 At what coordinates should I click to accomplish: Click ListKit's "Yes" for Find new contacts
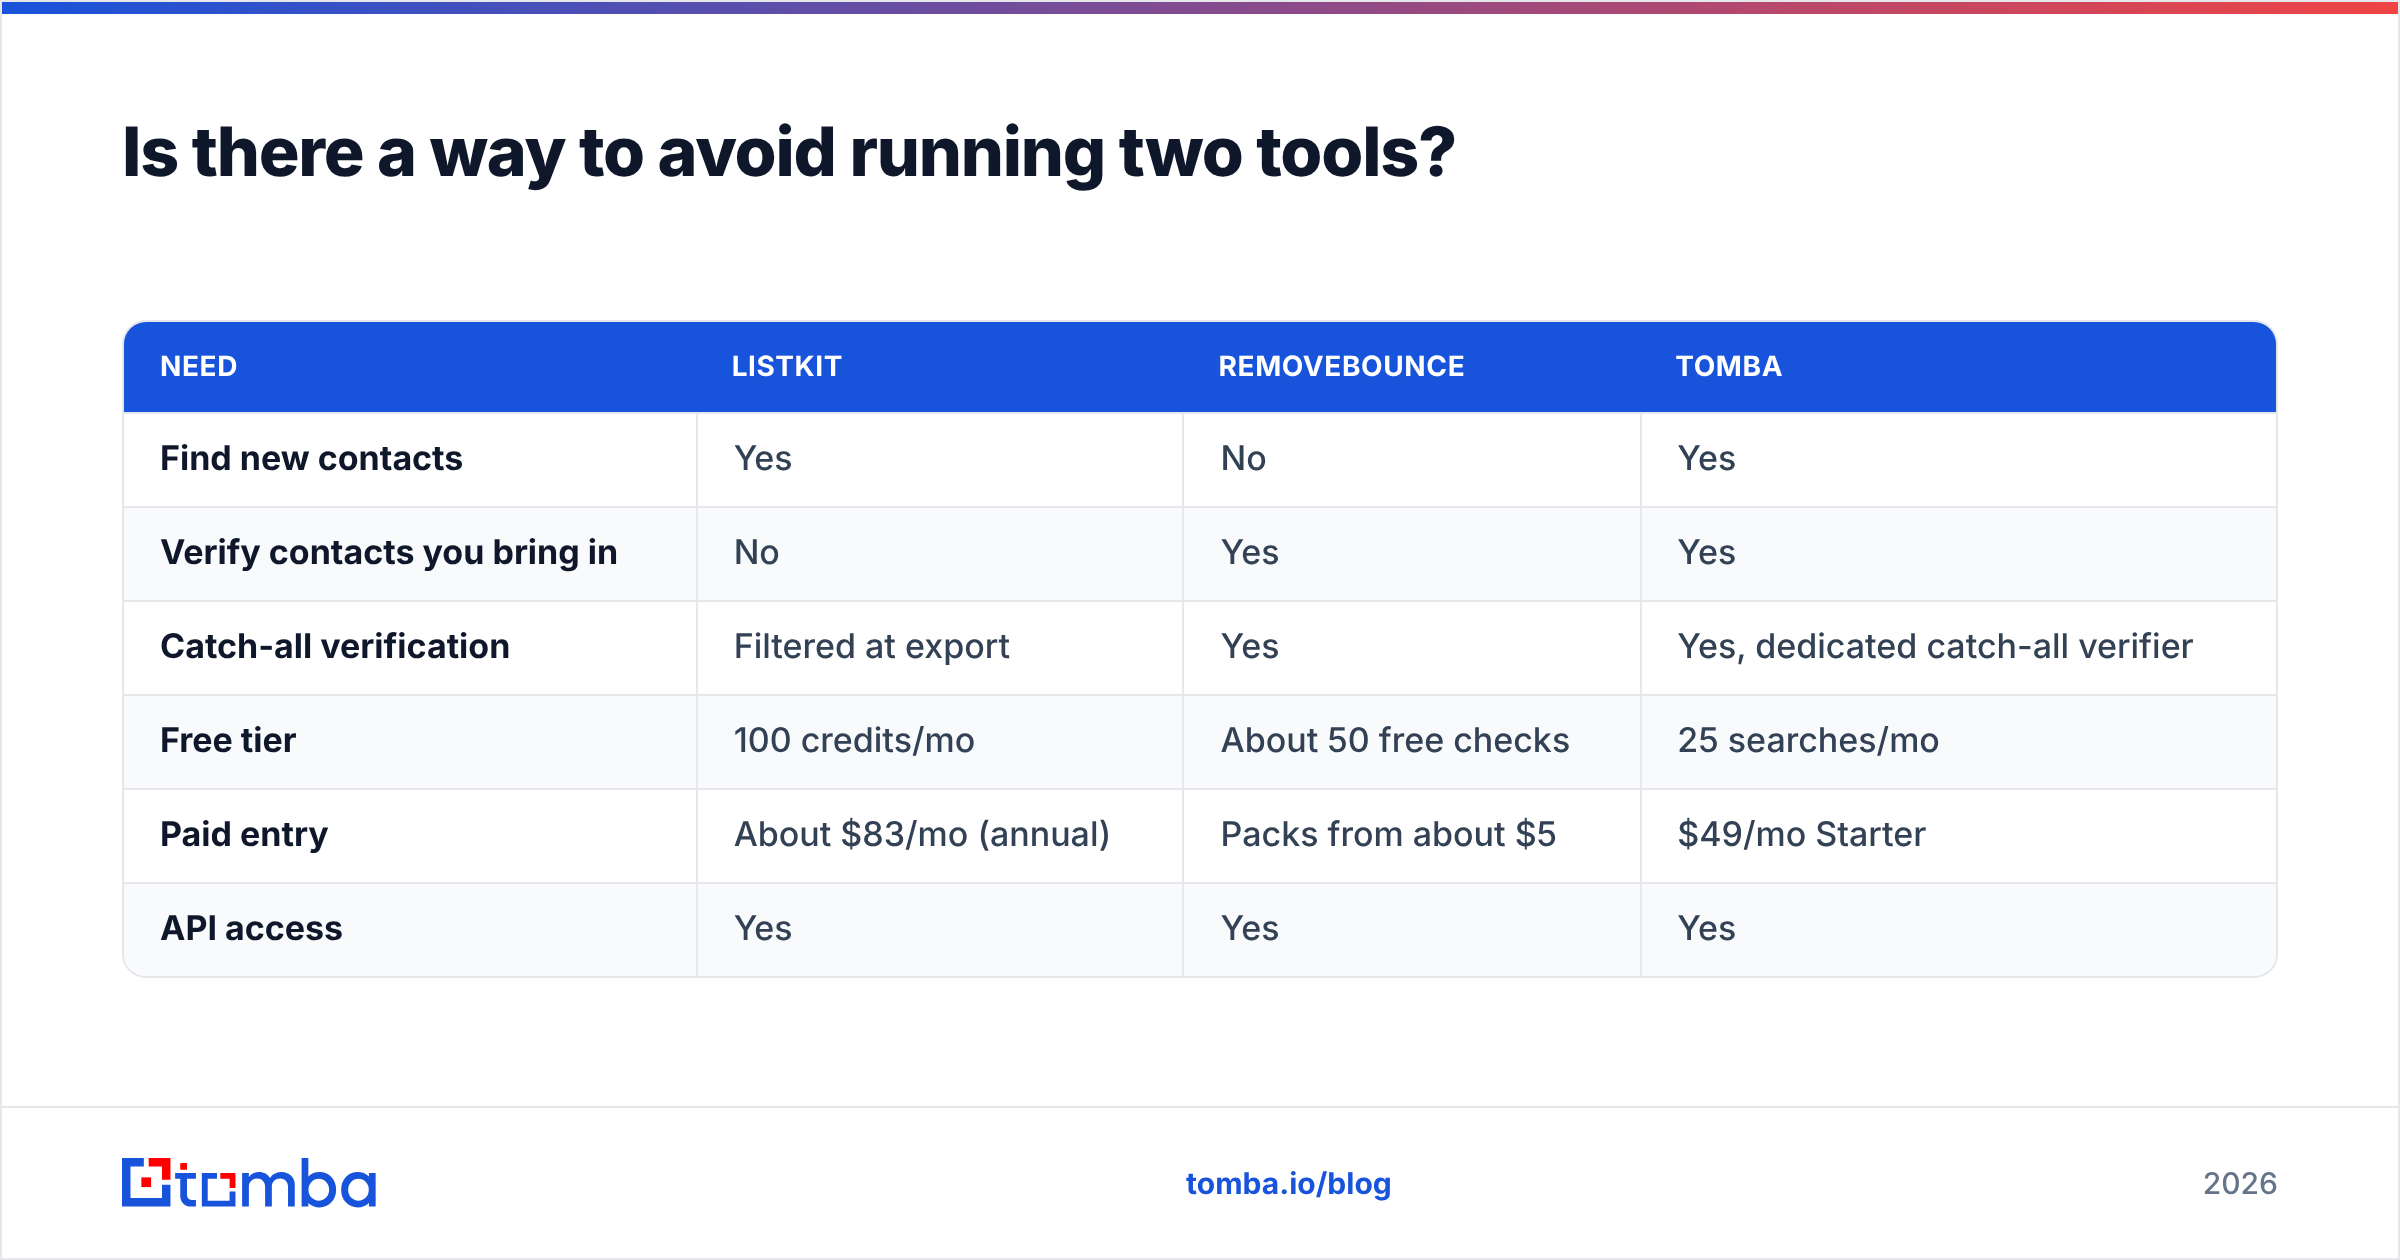[763, 458]
